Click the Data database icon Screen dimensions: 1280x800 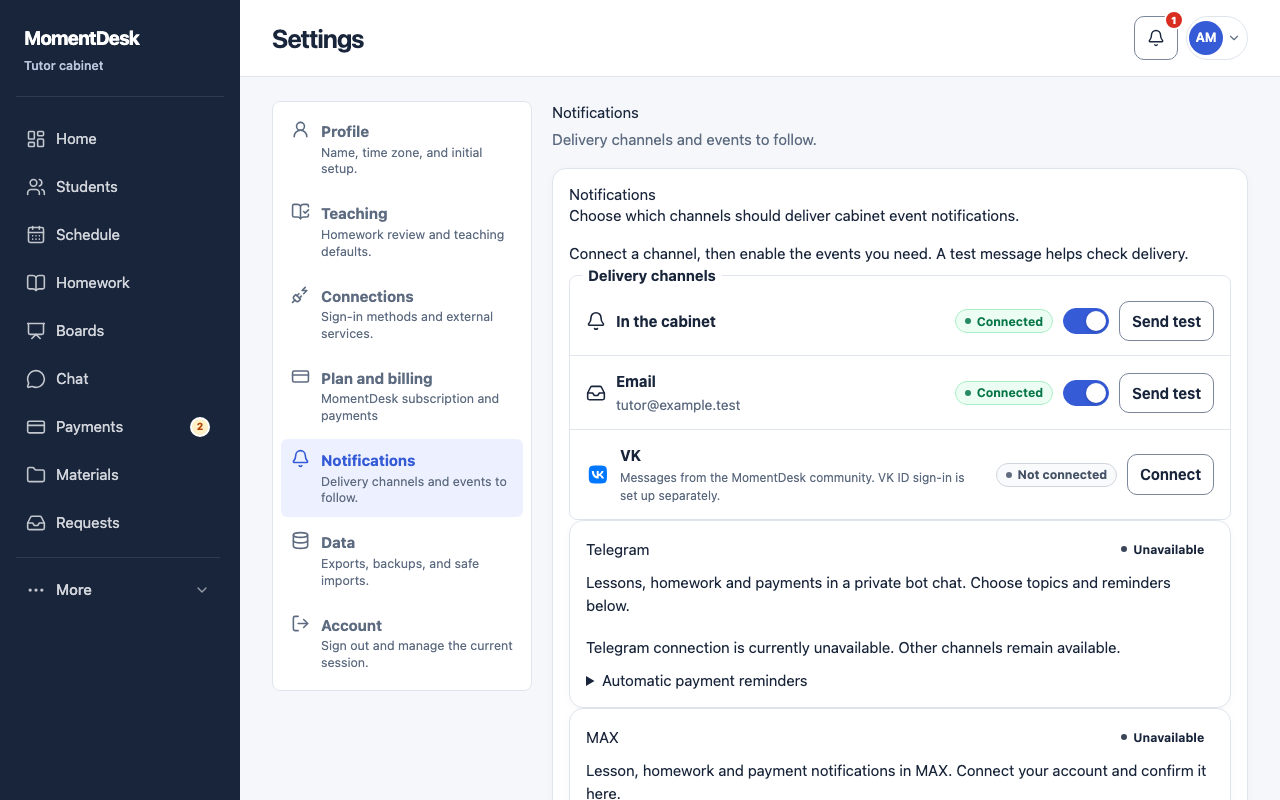(x=300, y=541)
